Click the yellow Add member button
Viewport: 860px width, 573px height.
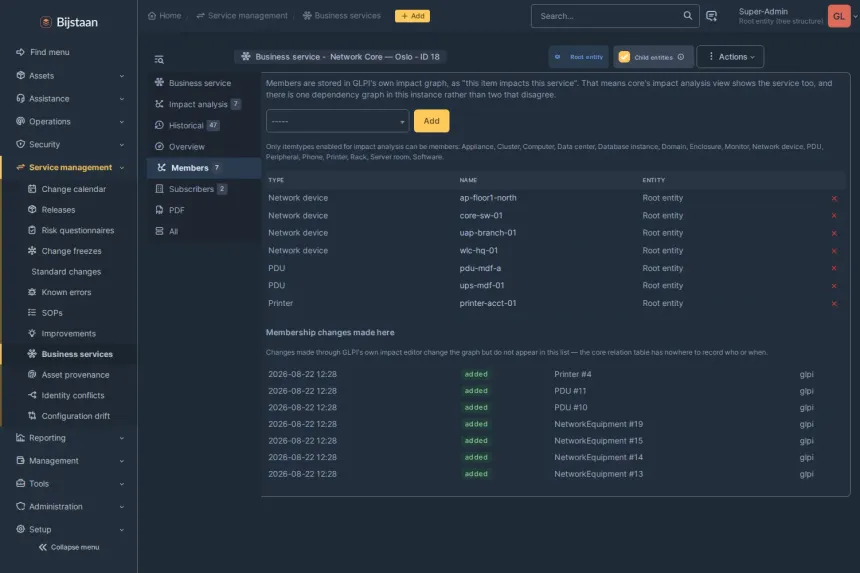(431, 121)
